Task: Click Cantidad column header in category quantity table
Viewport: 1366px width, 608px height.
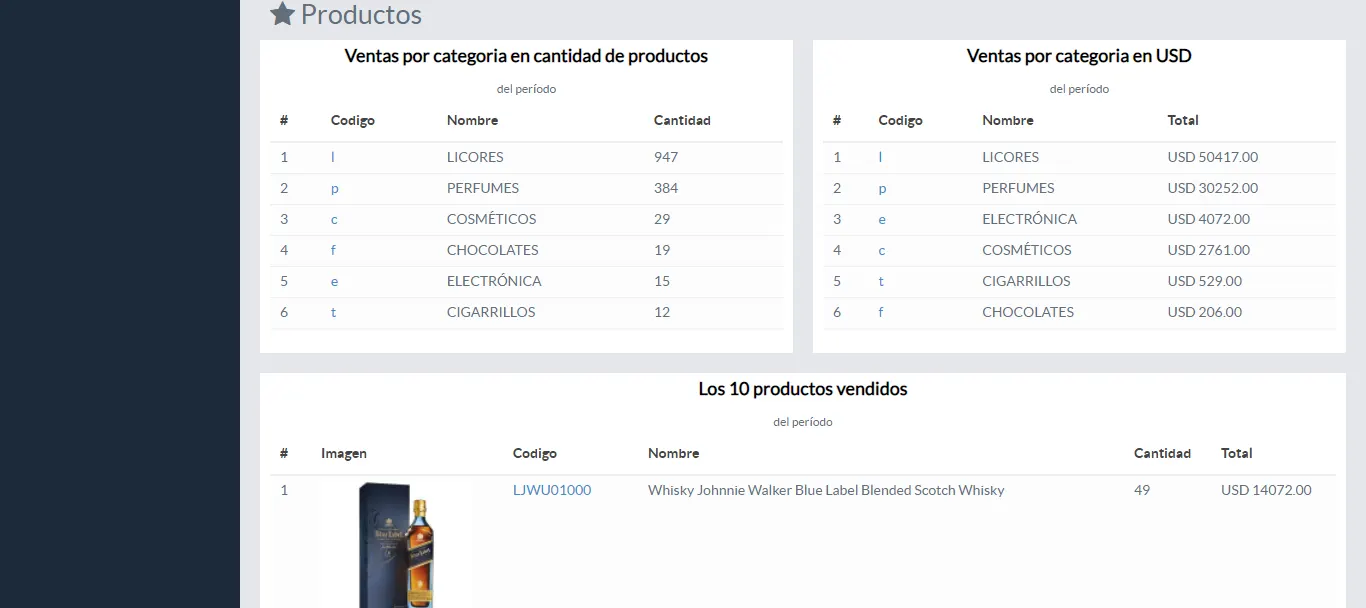Action: point(681,120)
